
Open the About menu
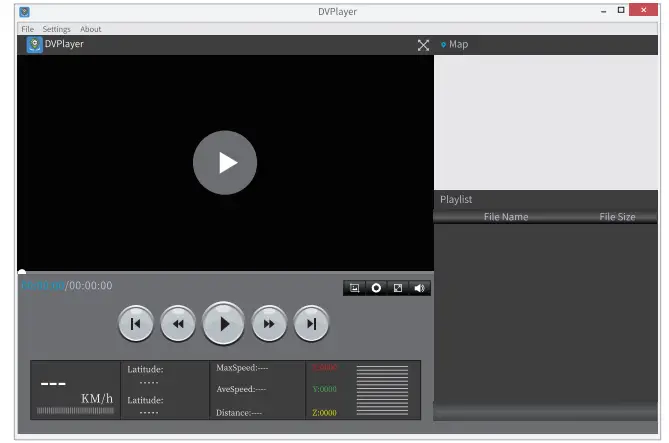(x=90, y=29)
